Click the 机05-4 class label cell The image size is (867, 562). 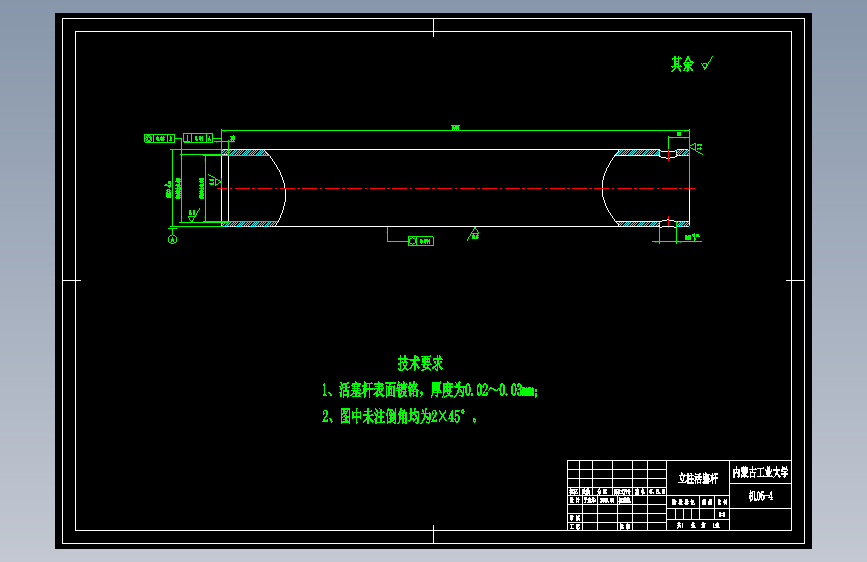click(x=760, y=496)
